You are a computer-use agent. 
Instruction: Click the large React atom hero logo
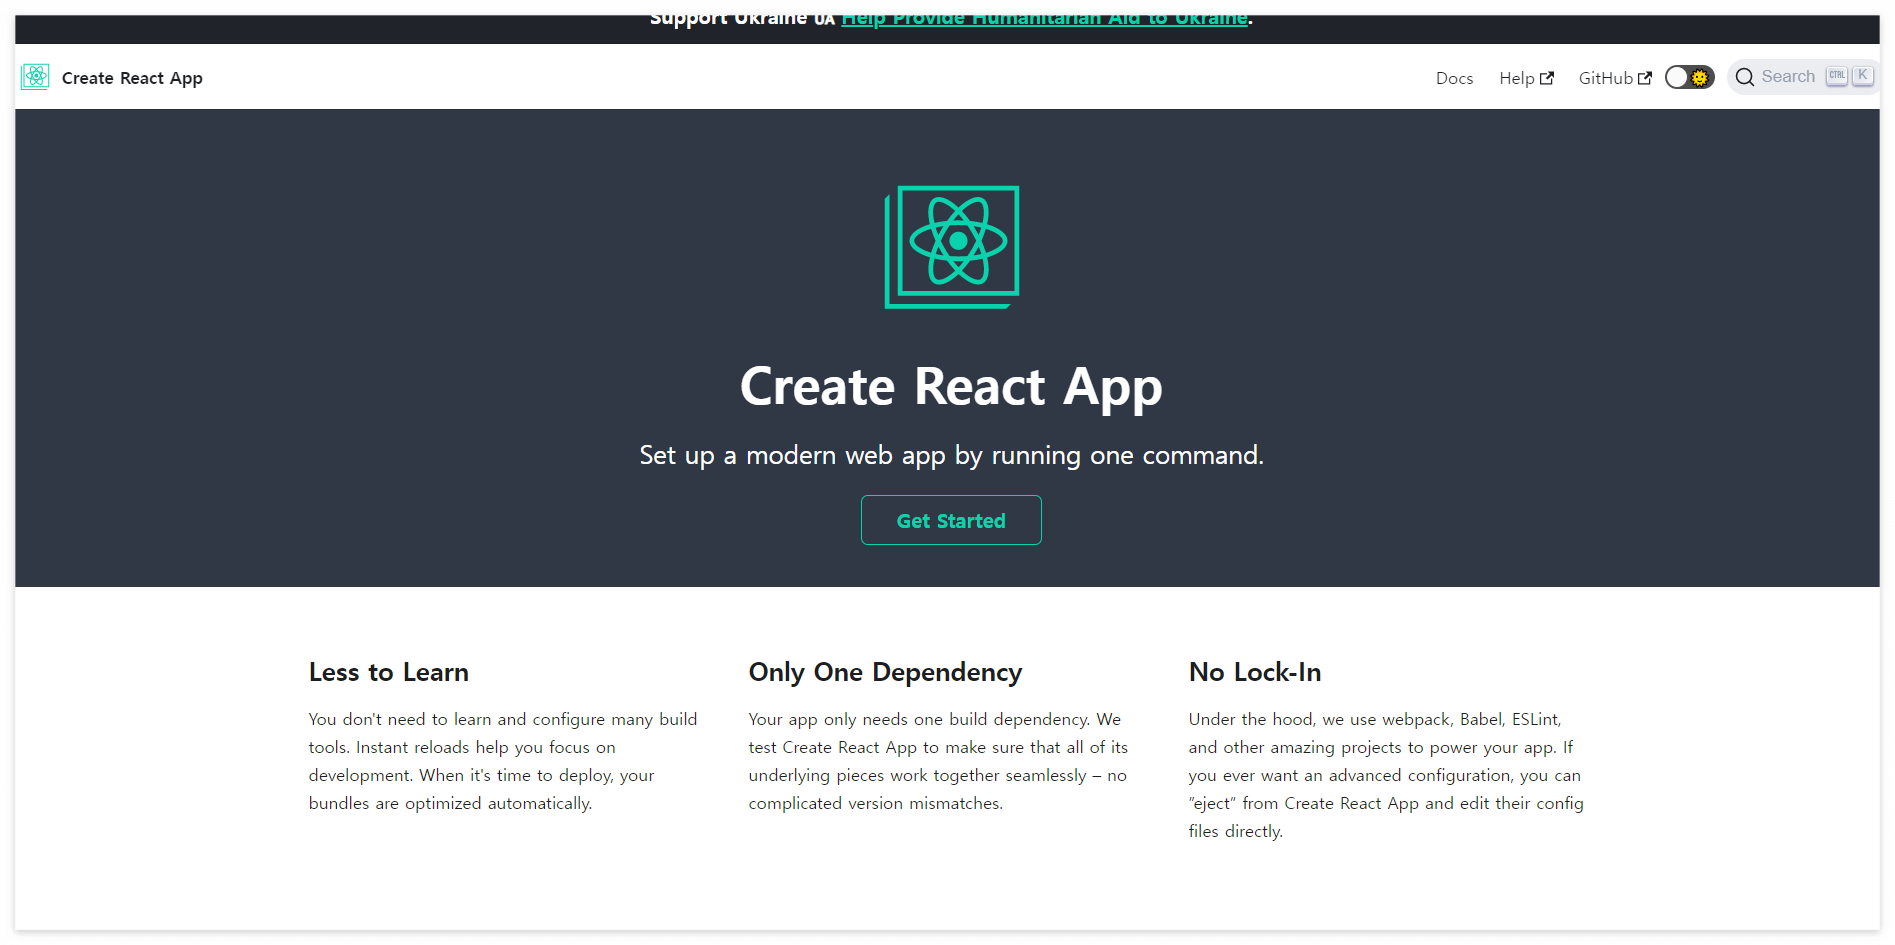952,247
